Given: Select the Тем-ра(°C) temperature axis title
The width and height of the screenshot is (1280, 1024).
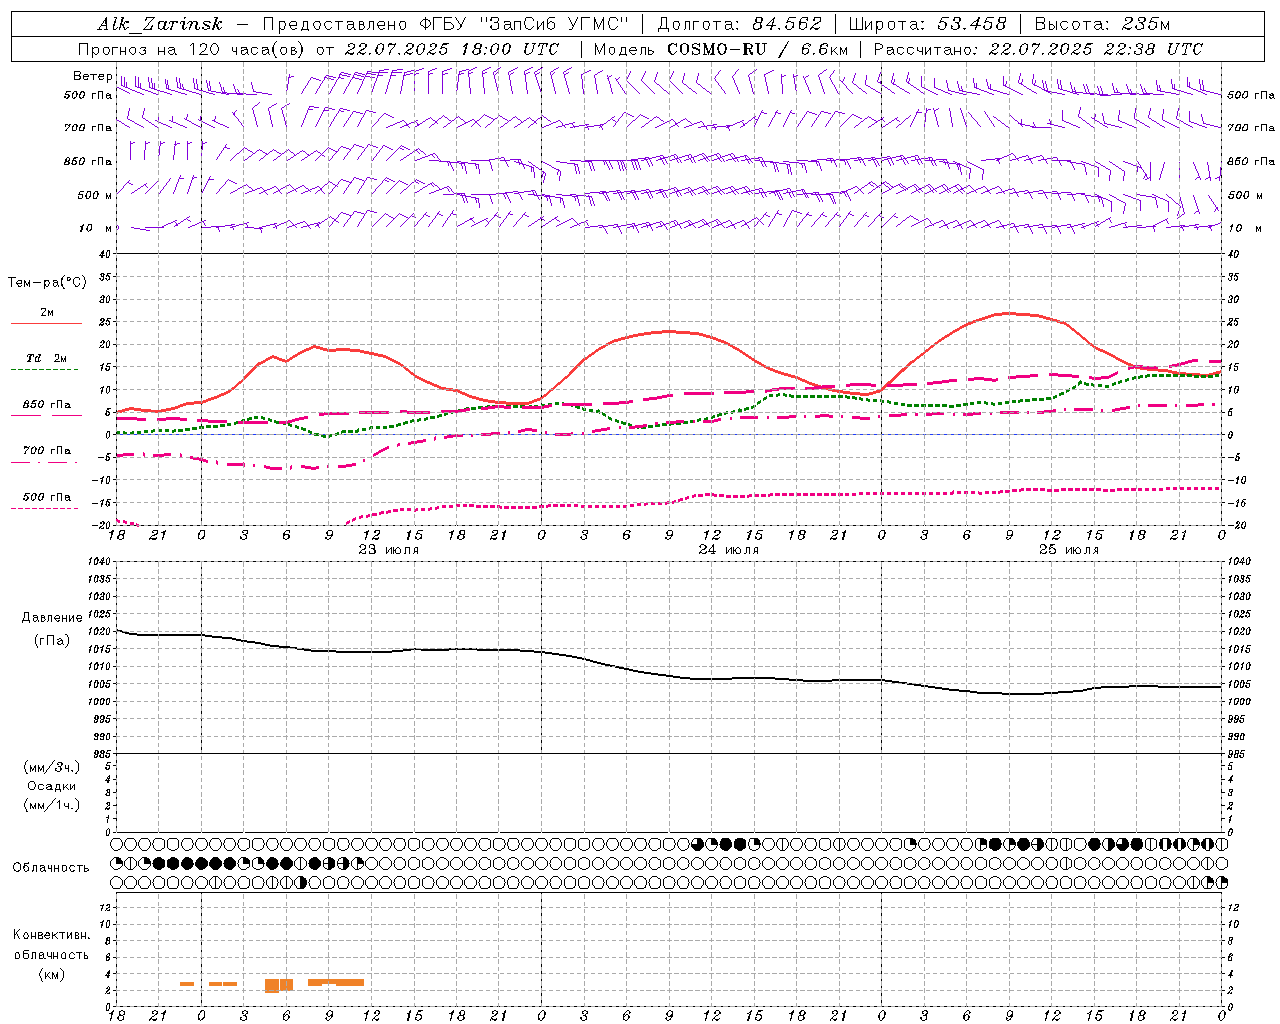Looking at the screenshot, I should [47, 283].
